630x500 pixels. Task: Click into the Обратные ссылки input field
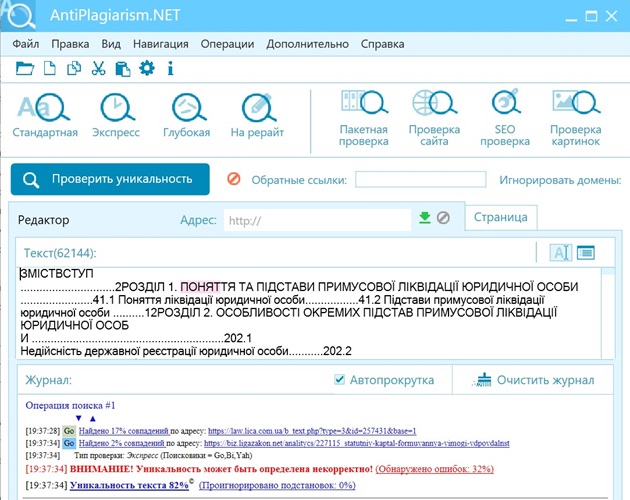coord(421,179)
